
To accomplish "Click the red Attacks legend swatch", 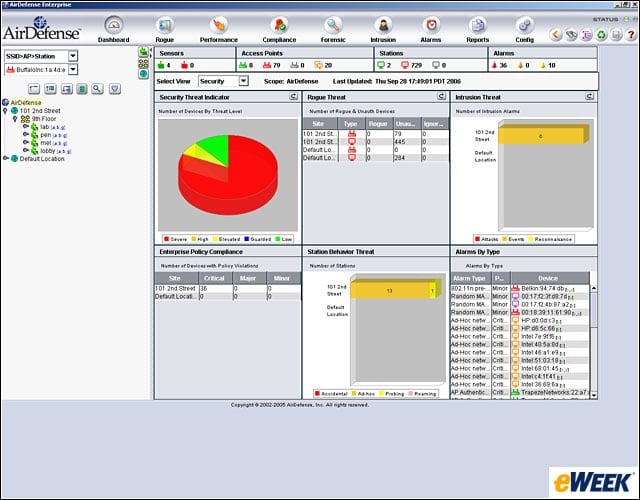I will pyautogui.click(x=477, y=239).
